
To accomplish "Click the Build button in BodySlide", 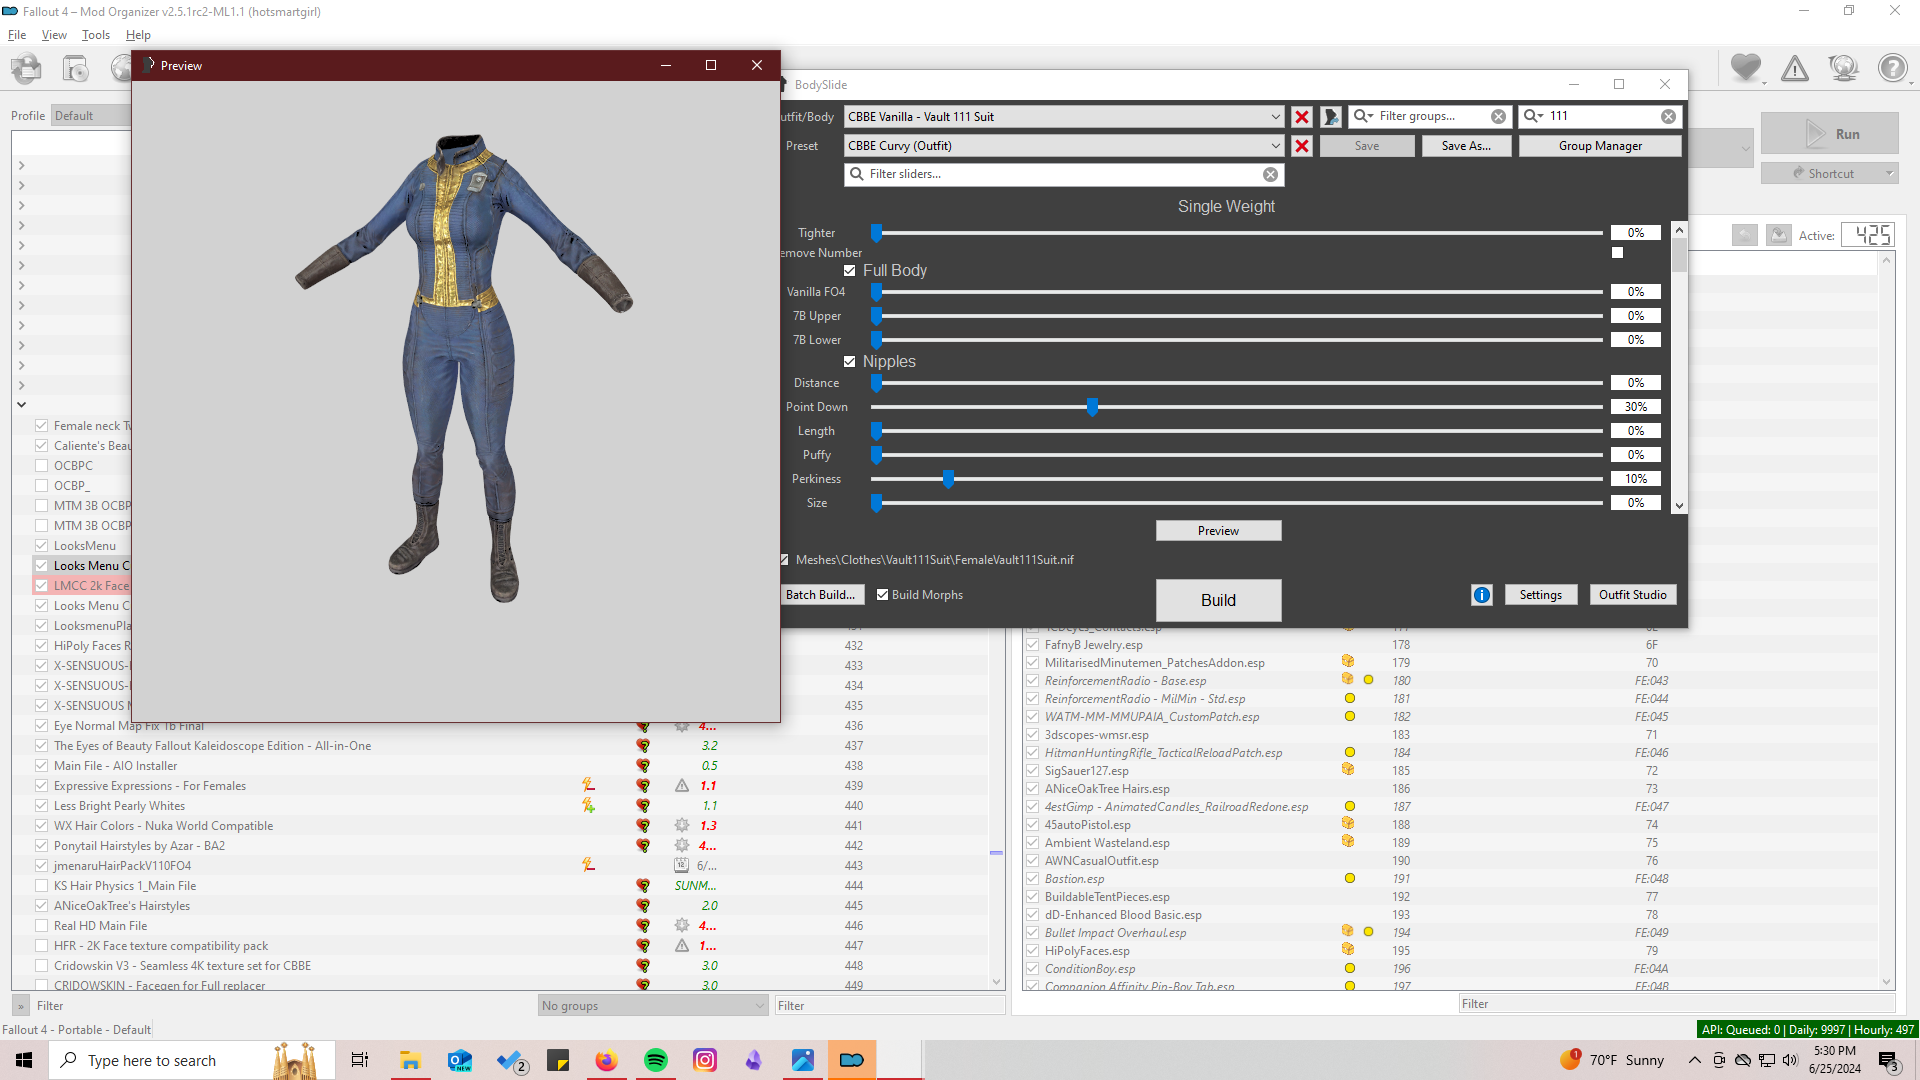I will 1218,600.
